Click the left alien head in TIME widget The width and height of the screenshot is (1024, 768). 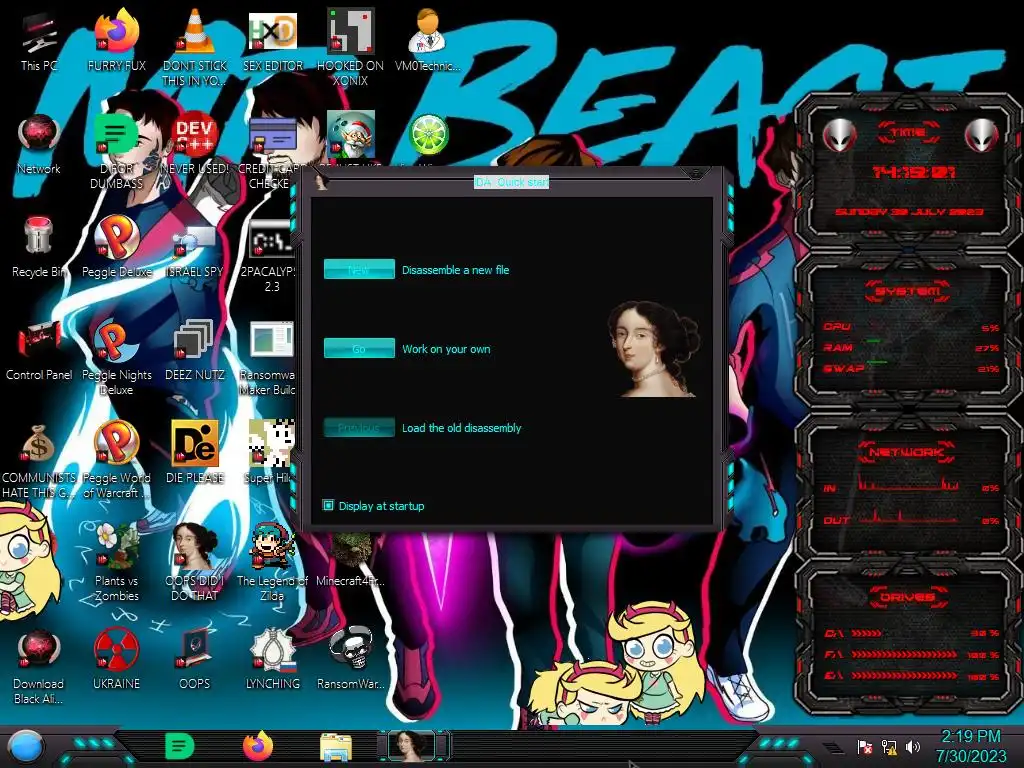tap(839, 135)
